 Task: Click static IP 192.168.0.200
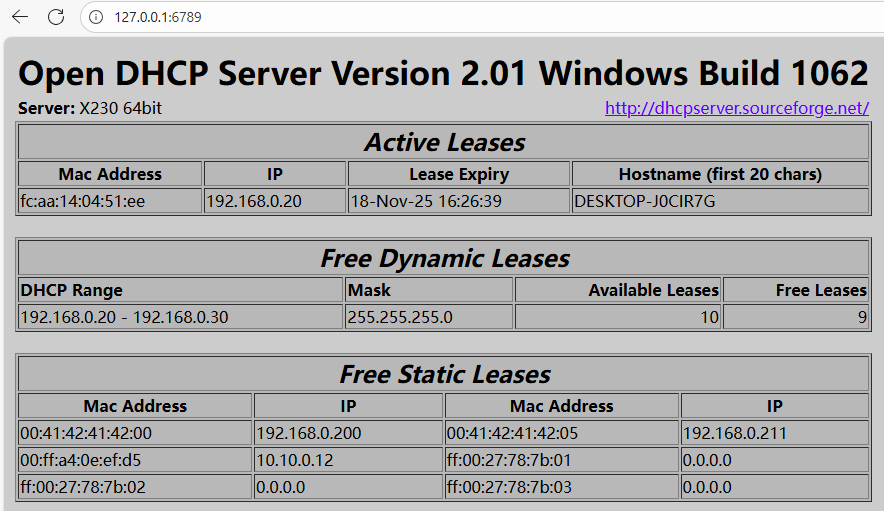tap(309, 433)
